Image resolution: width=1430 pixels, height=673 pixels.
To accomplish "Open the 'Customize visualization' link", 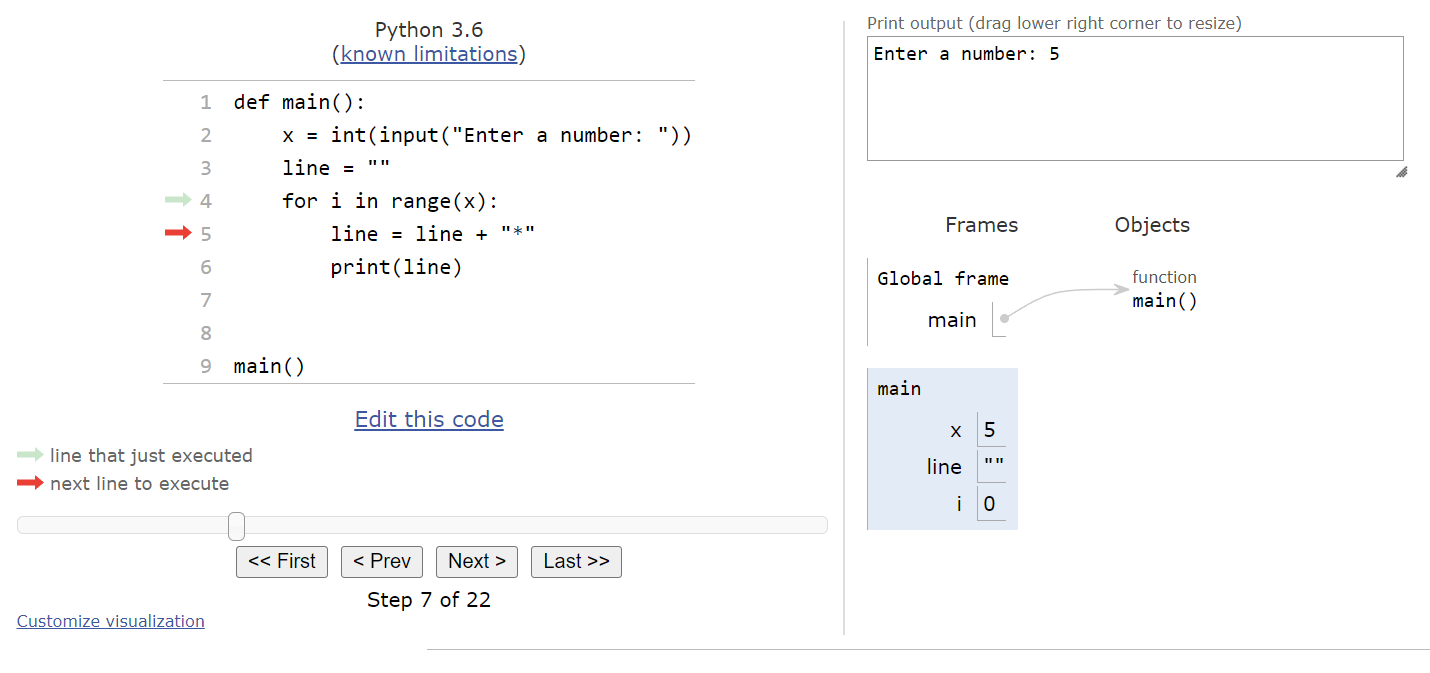I will pos(110,620).
